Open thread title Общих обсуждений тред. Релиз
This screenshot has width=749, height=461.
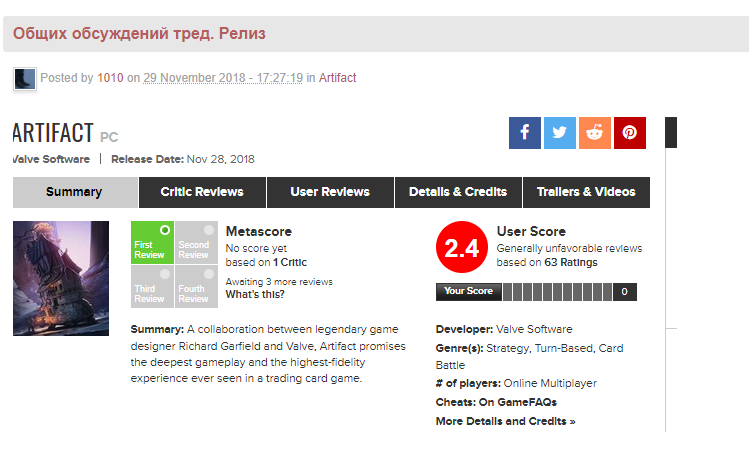click(139, 34)
